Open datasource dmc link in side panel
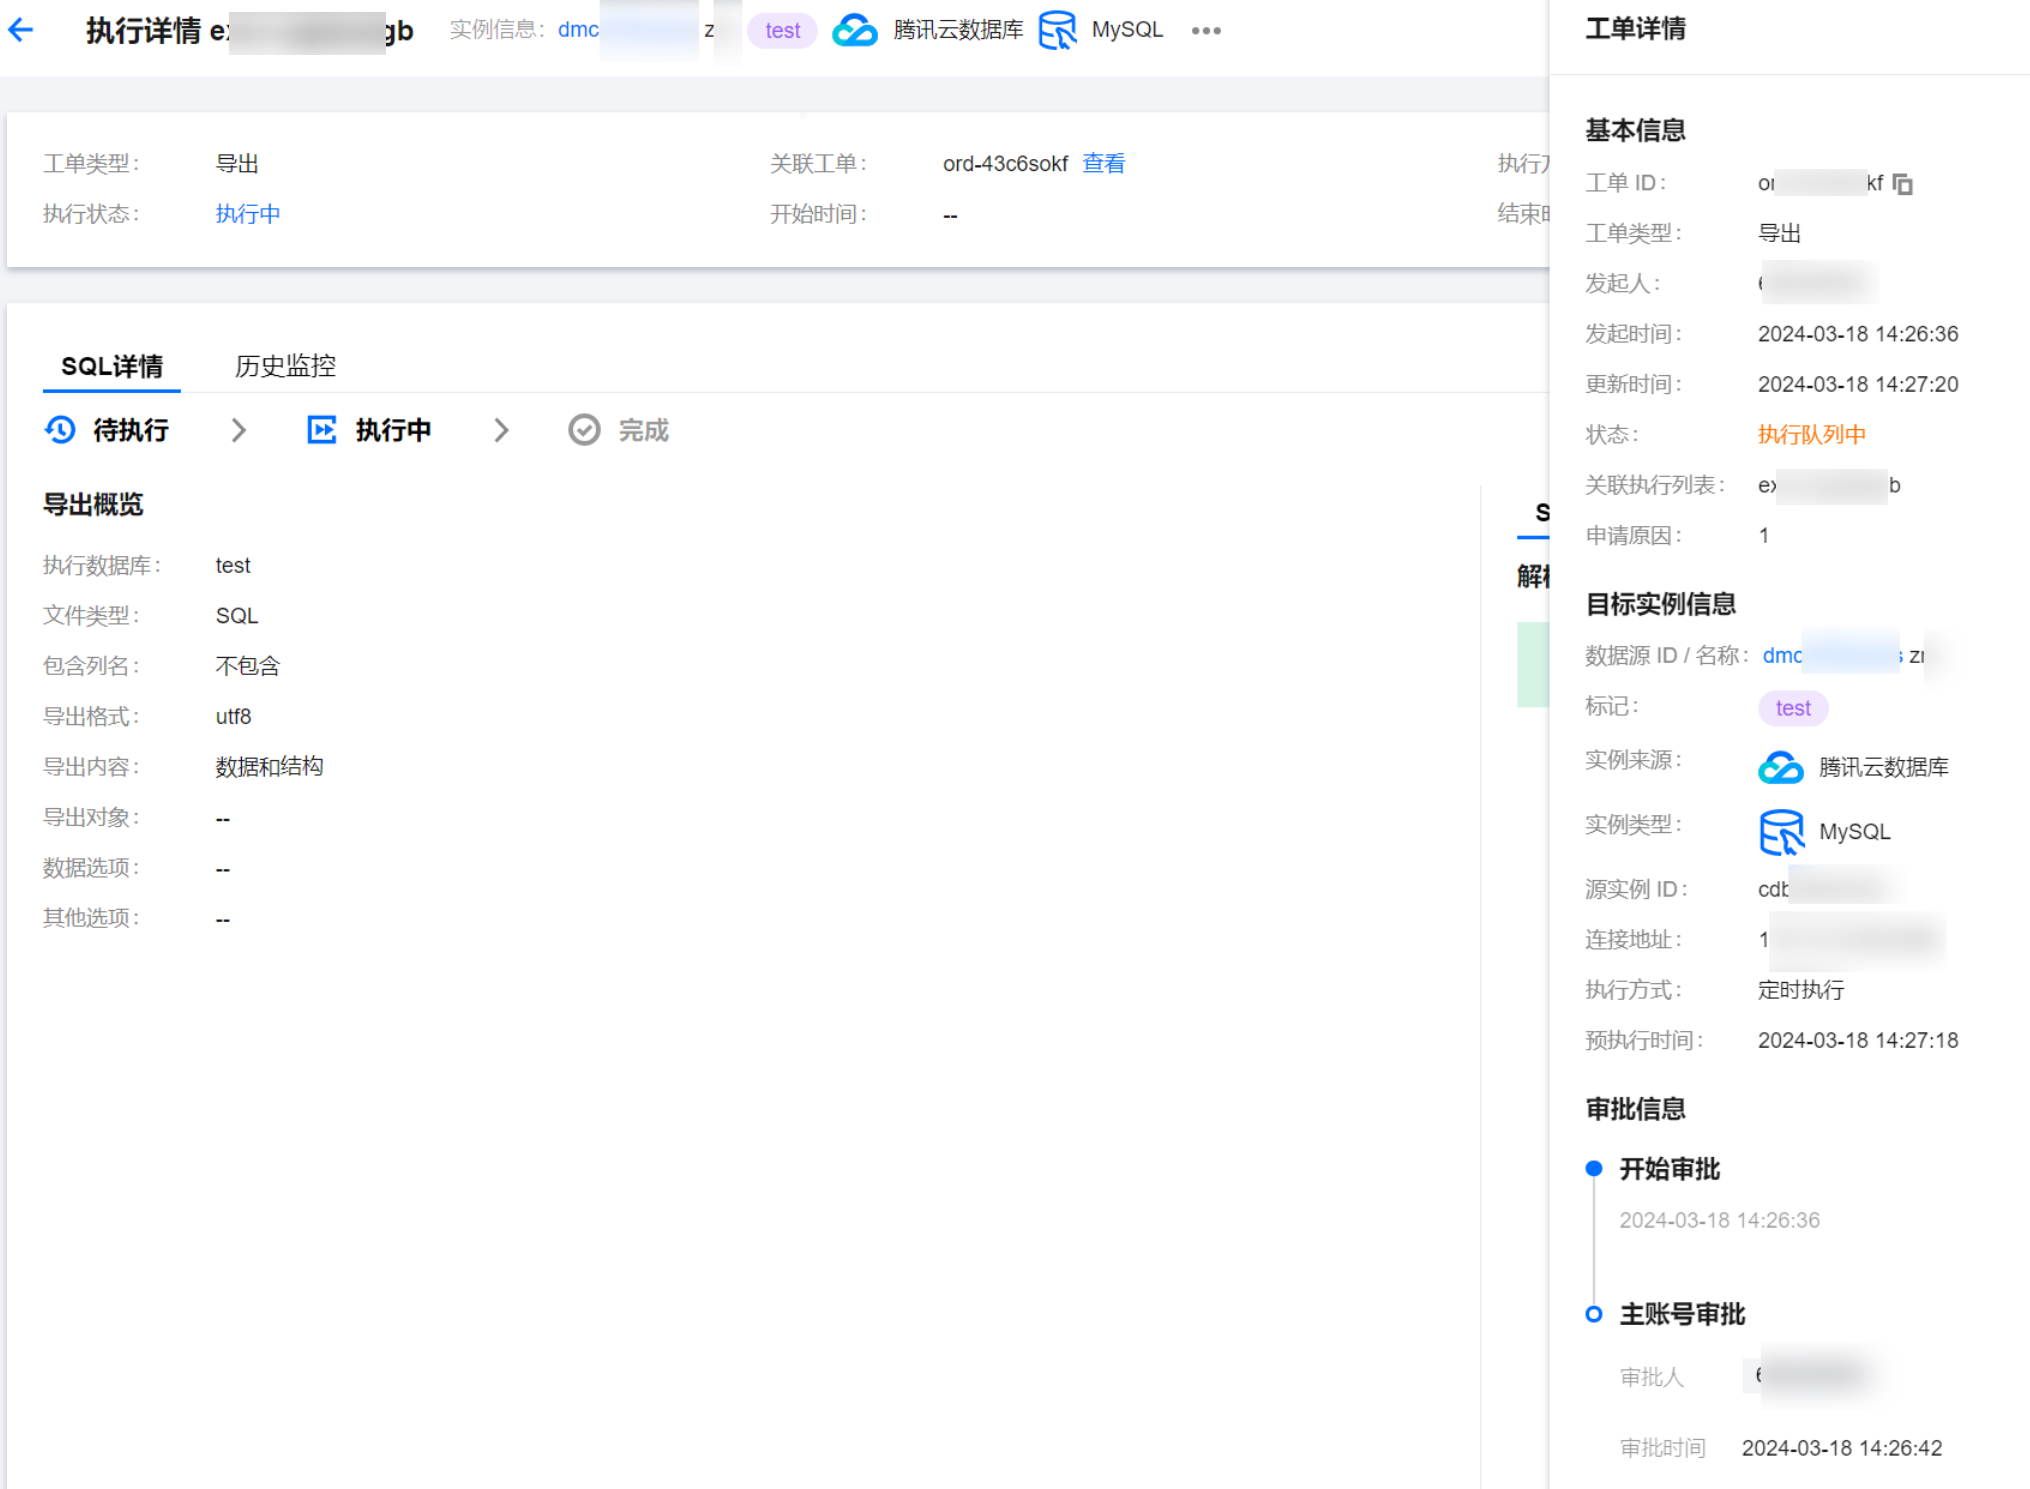Viewport: 2030px width, 1489px height. (x=1781, y=655)
